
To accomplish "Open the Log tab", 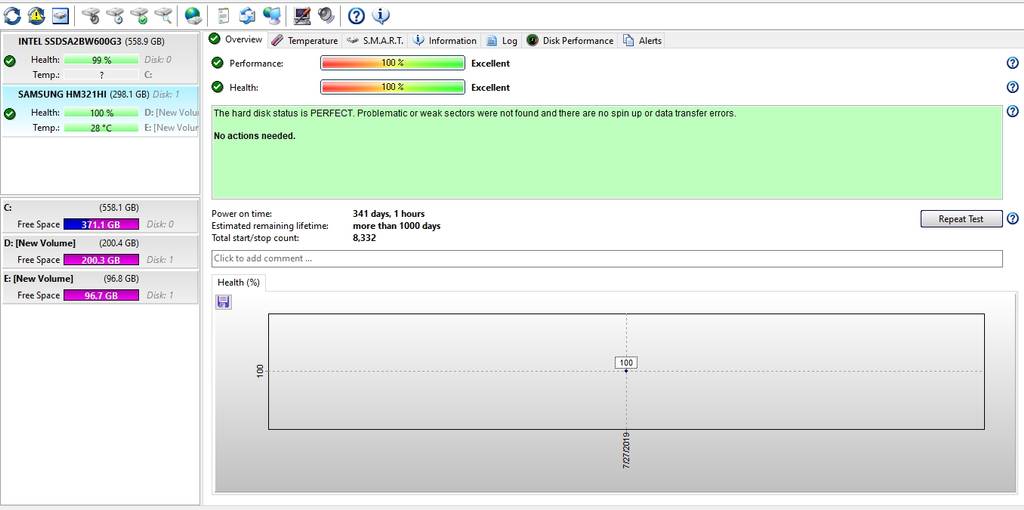I will coord(502,40).
